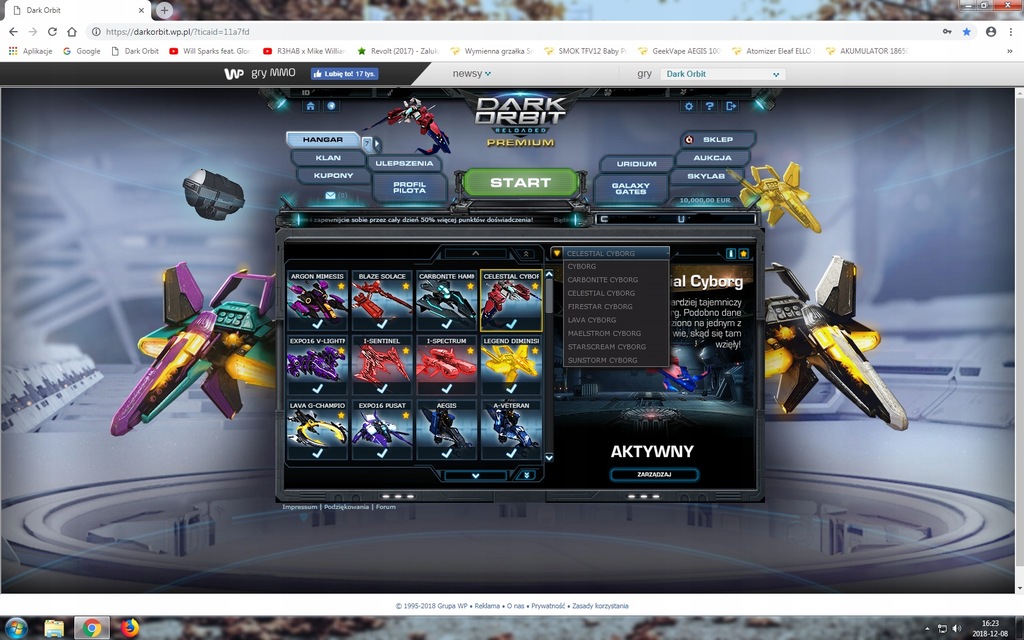Open the home icon in game header
Viewport: 1024px width, 640px height.
point(310,106)
